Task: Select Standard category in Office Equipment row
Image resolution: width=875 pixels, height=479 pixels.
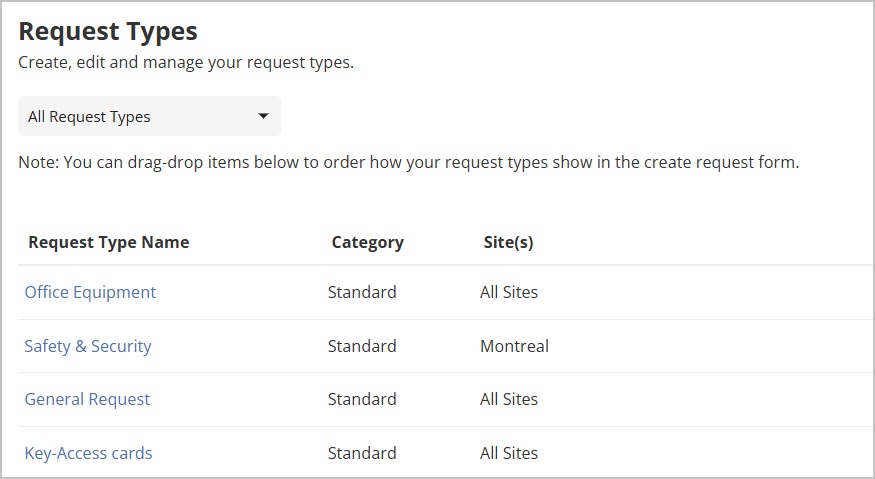Action: [362, 292]
